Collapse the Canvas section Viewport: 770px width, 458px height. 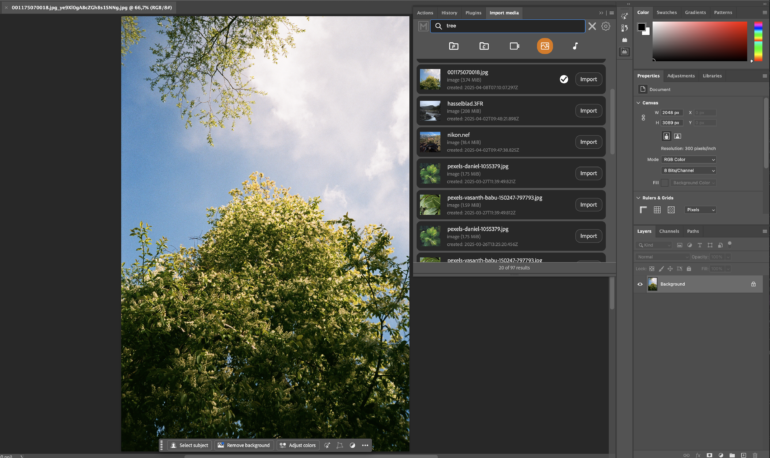pyautogui.click(x=639, y=102)
